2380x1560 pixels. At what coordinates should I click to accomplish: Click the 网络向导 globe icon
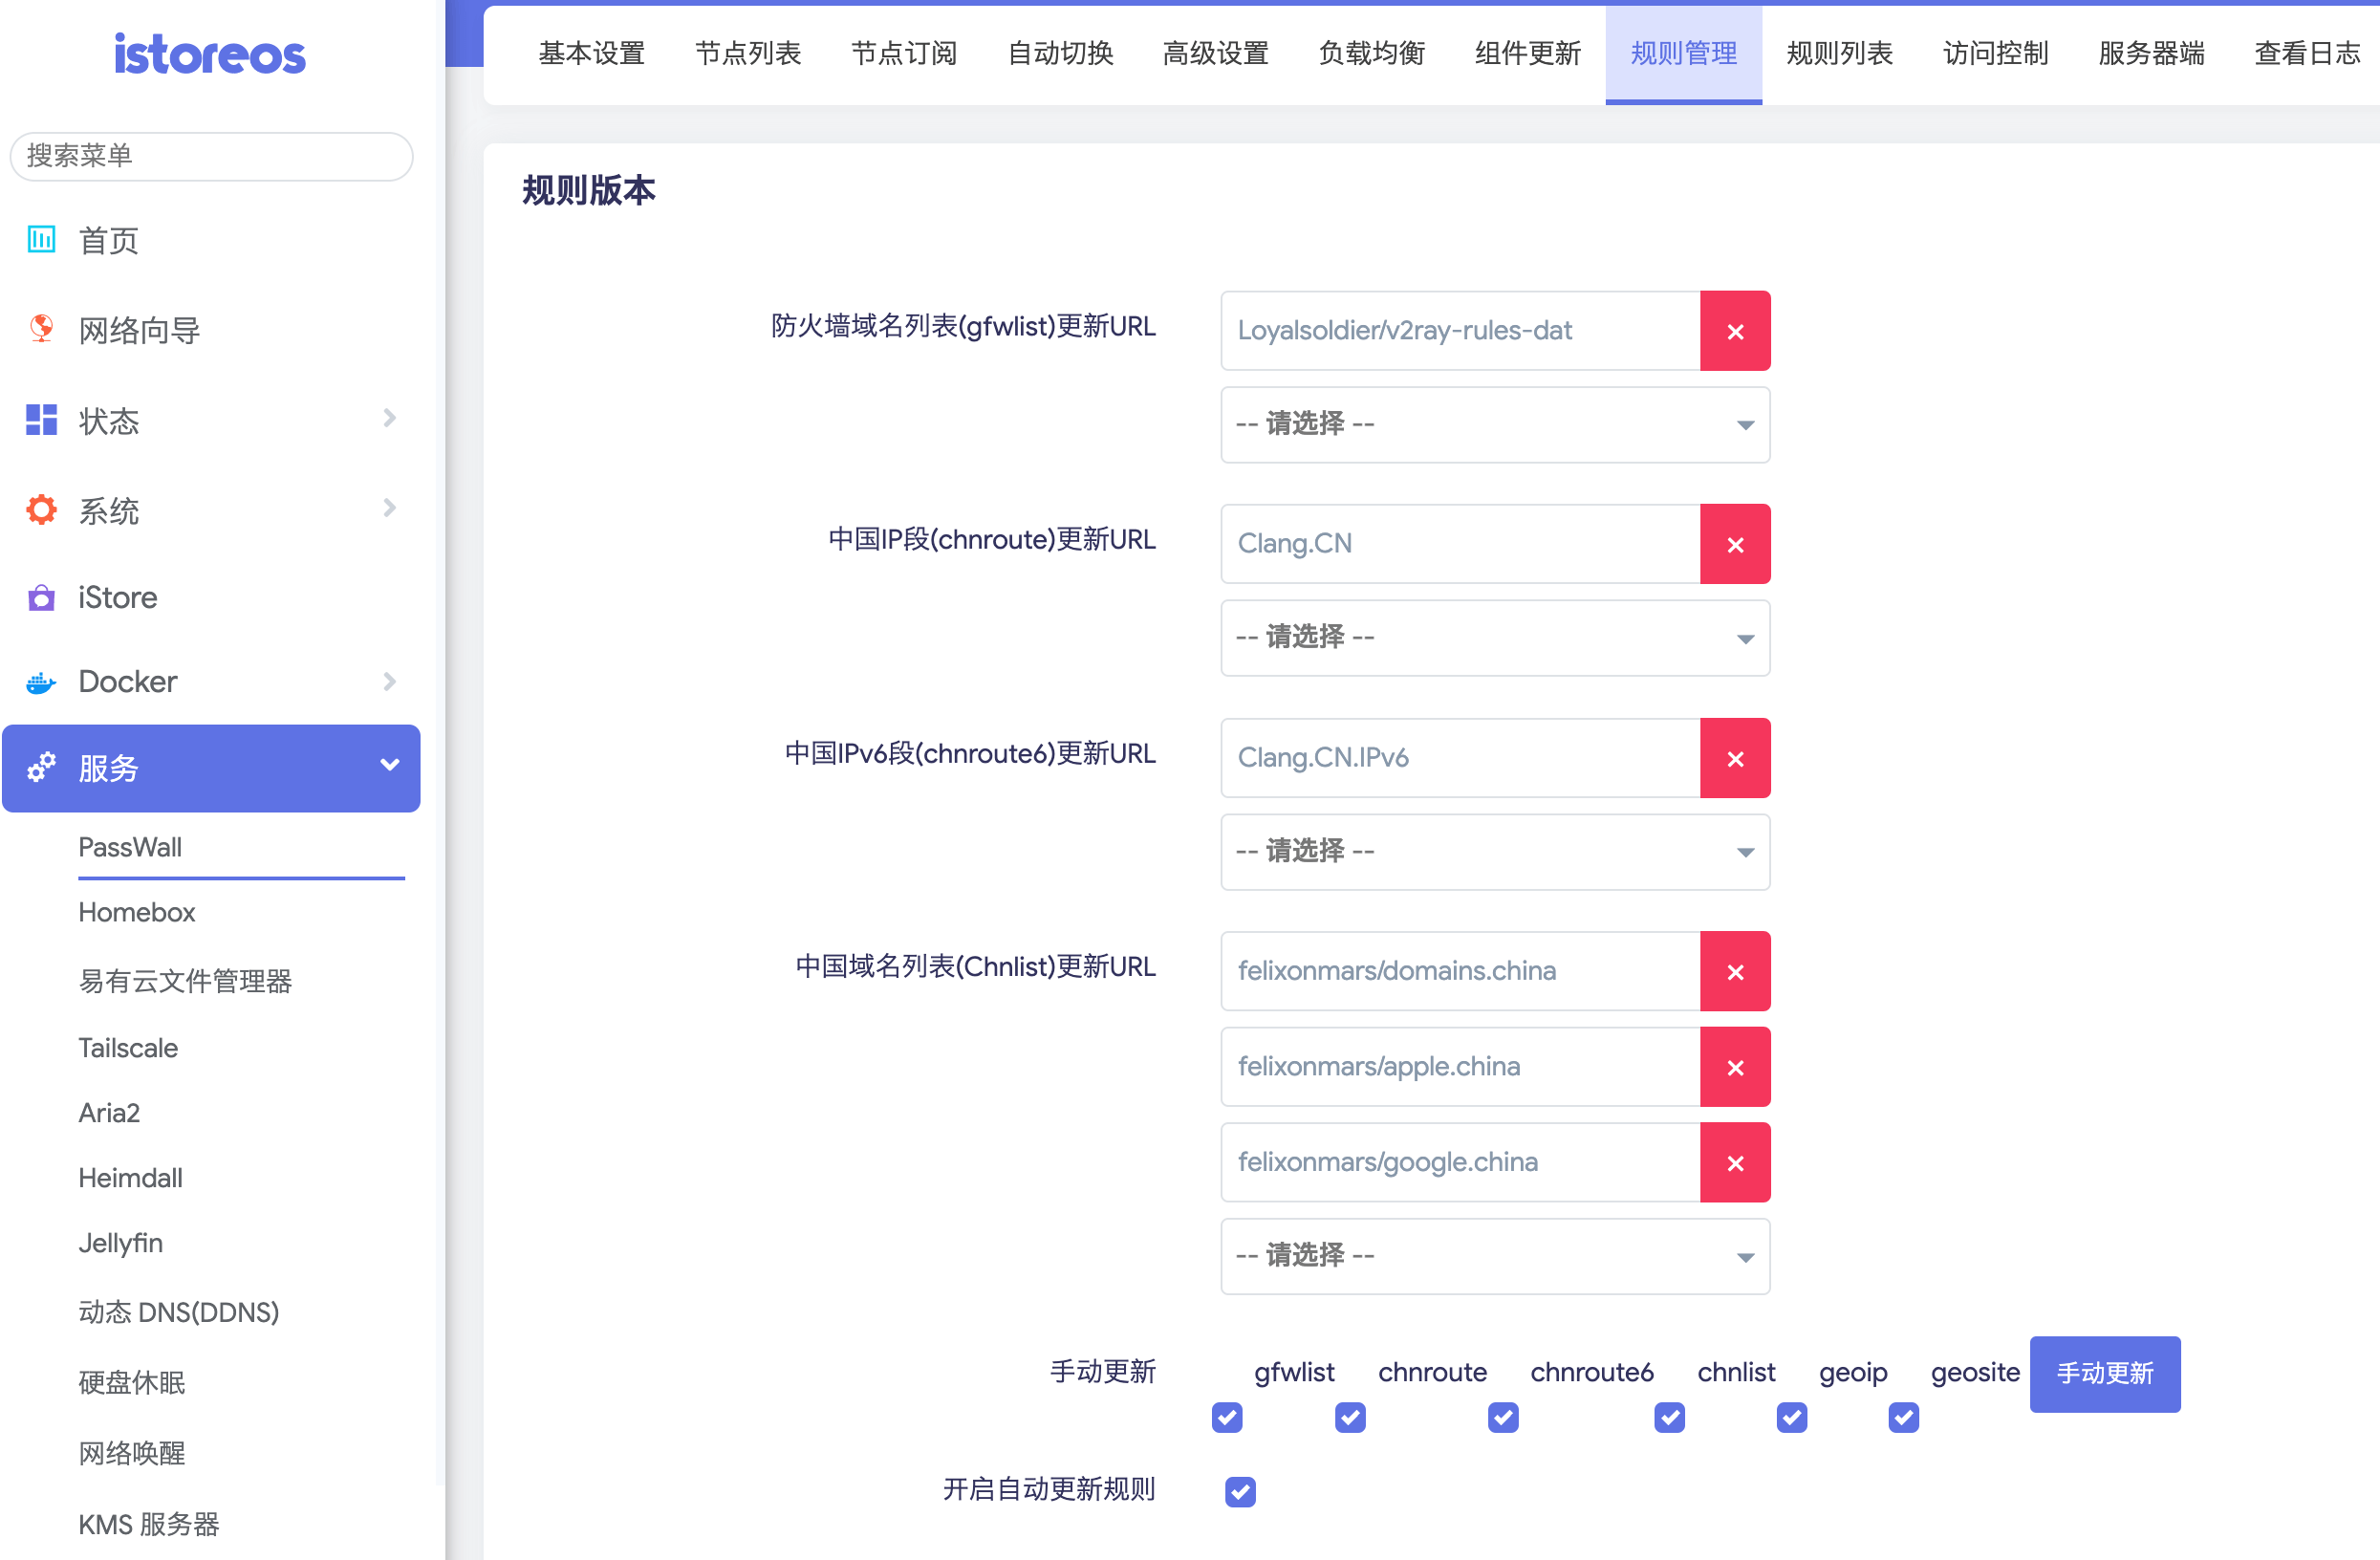(41, 329)
